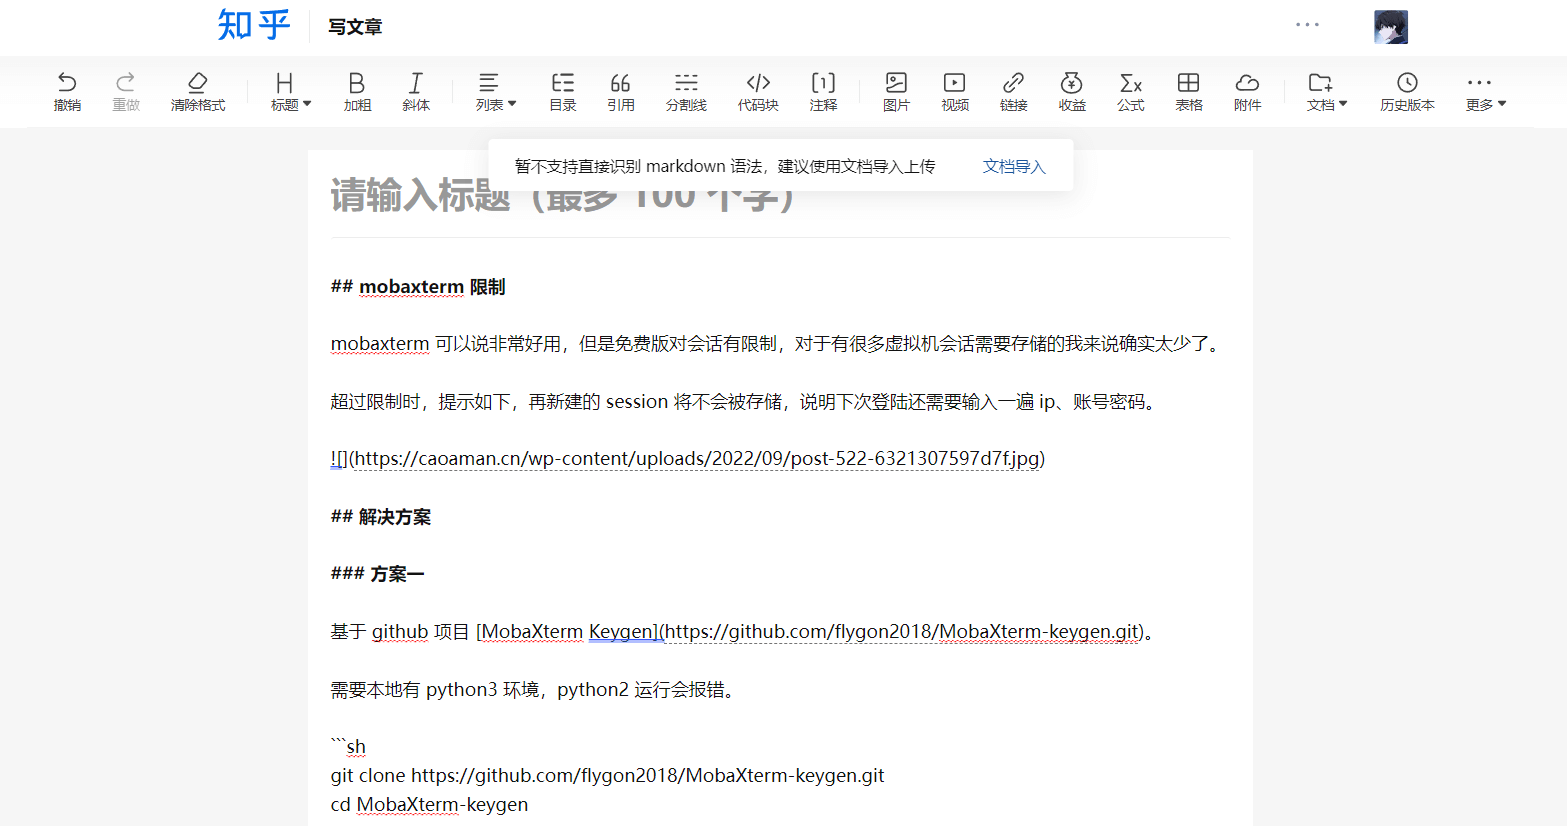Insert a hyperlink using the 链接 icon
Screen dimensions: 1567x826
pos(1013,91)
